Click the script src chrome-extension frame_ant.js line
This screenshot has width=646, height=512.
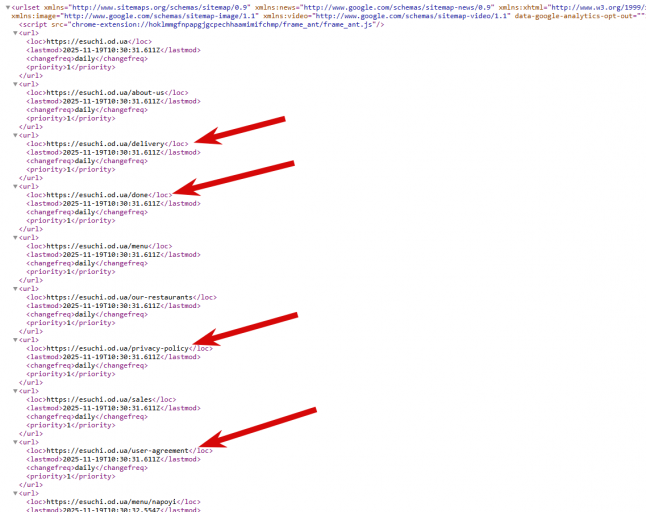pyautogui.click(x=201, y=25)
